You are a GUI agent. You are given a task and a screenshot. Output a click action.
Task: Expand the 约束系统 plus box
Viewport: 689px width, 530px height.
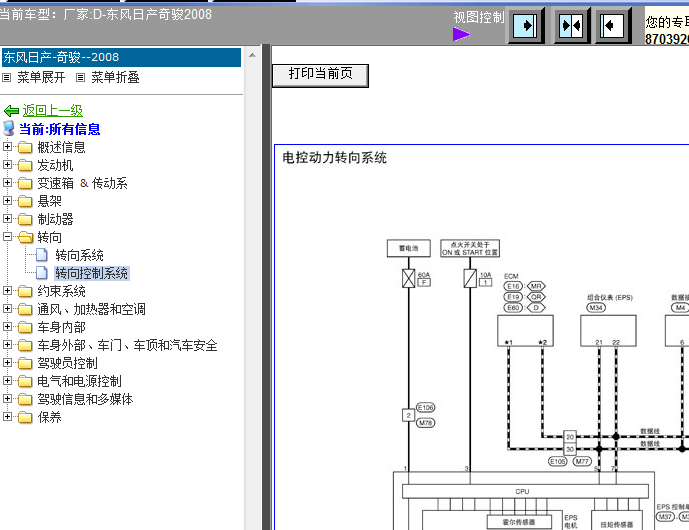[7, 290]
